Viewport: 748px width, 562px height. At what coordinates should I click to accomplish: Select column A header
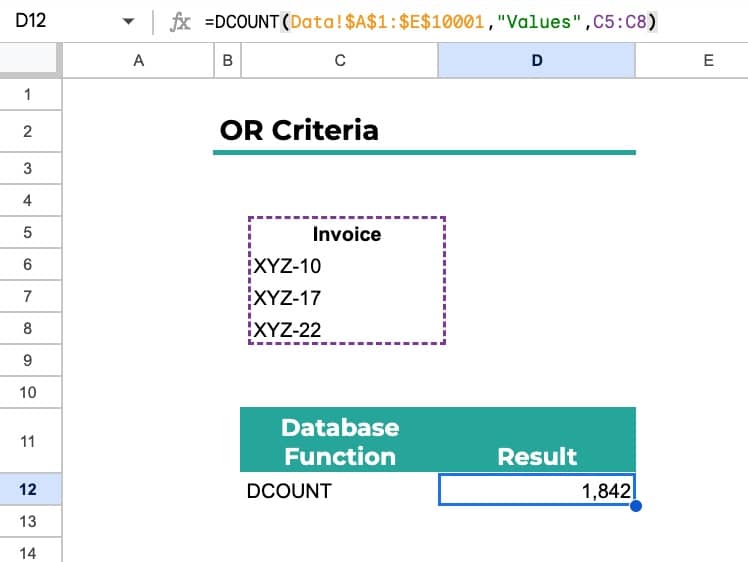pos(138,61)
